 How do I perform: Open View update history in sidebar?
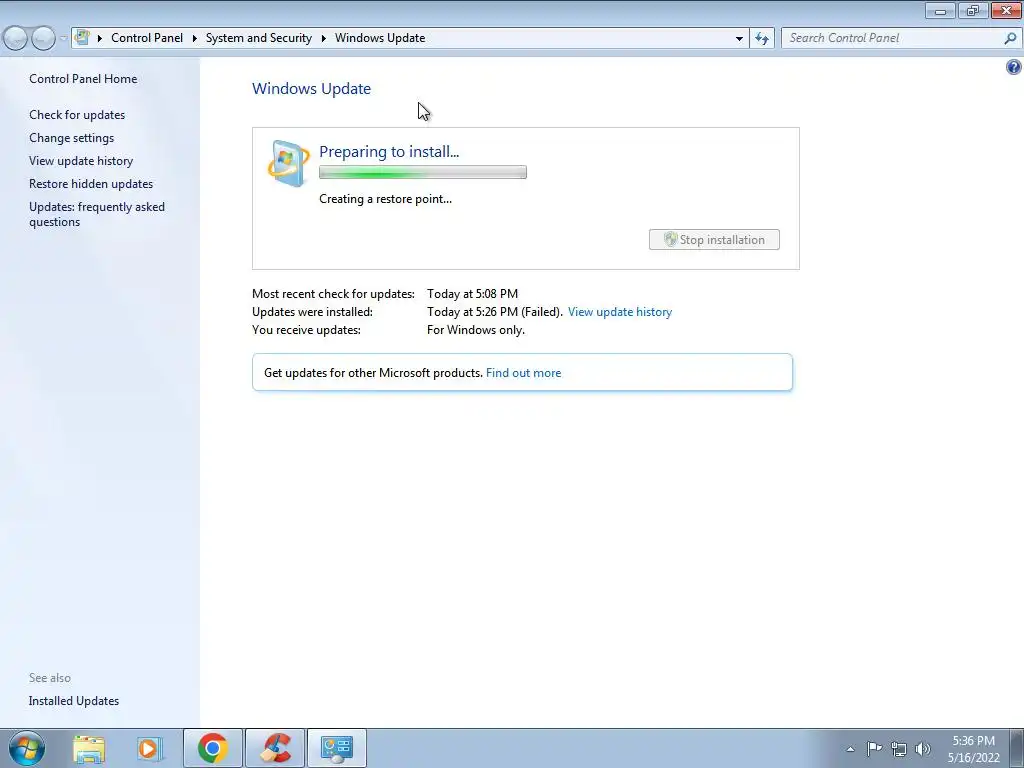[x=81, y=161]
